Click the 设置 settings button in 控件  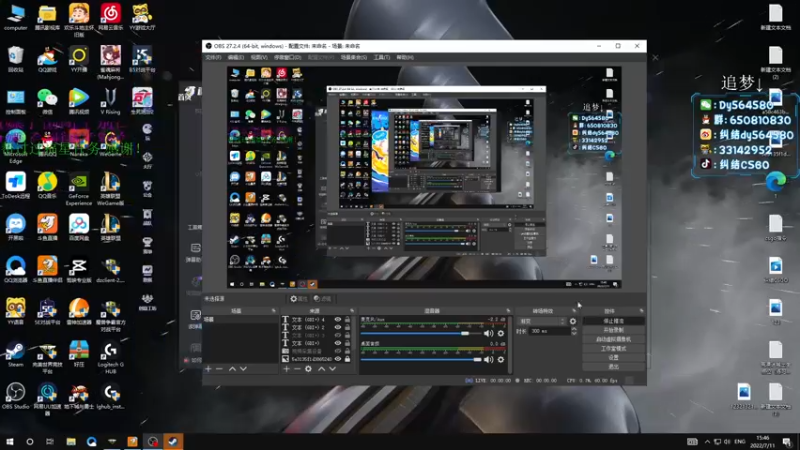tap(613, 358)
